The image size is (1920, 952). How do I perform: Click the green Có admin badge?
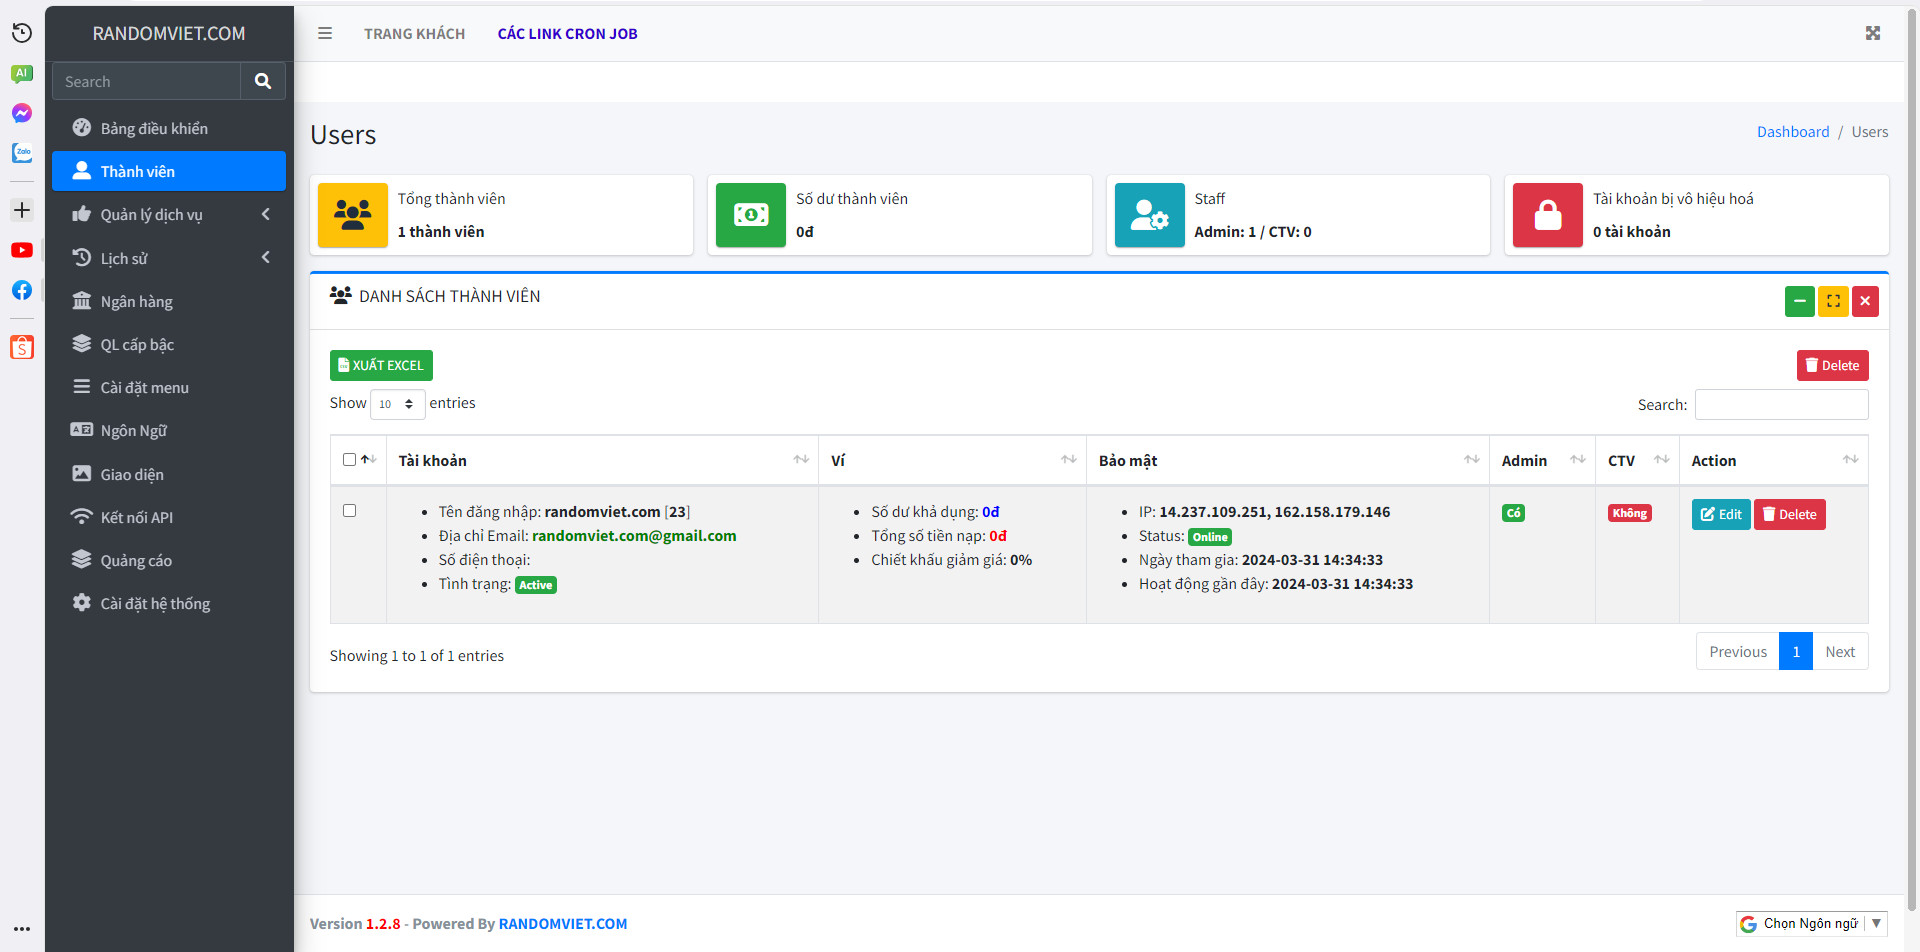(1513, 513)
